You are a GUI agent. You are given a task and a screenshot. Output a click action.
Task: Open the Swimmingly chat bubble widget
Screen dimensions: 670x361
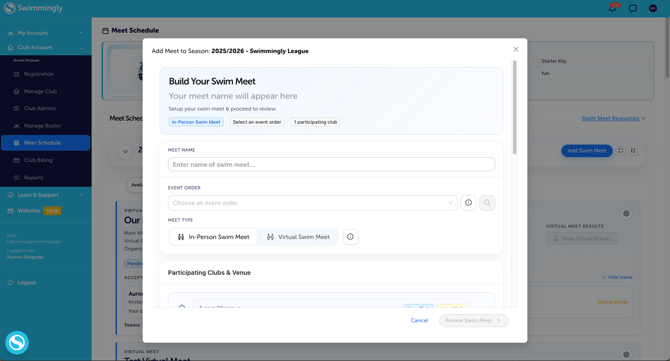click(x=17, y=343)
